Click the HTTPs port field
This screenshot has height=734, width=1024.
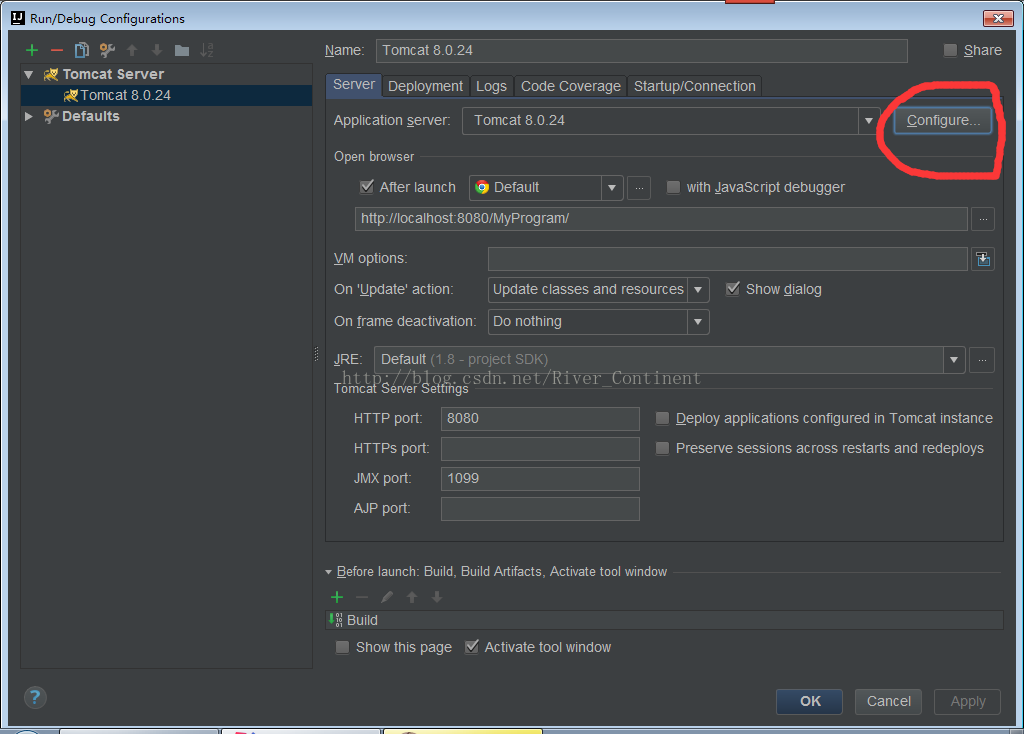tap(540, 449)
